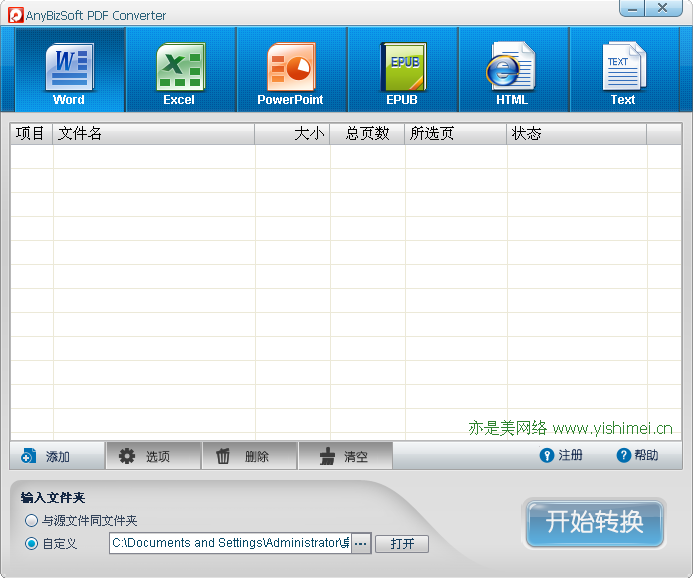Start conversion with 开始转换 button
693x578 pixels.
[x=594, y=523]
